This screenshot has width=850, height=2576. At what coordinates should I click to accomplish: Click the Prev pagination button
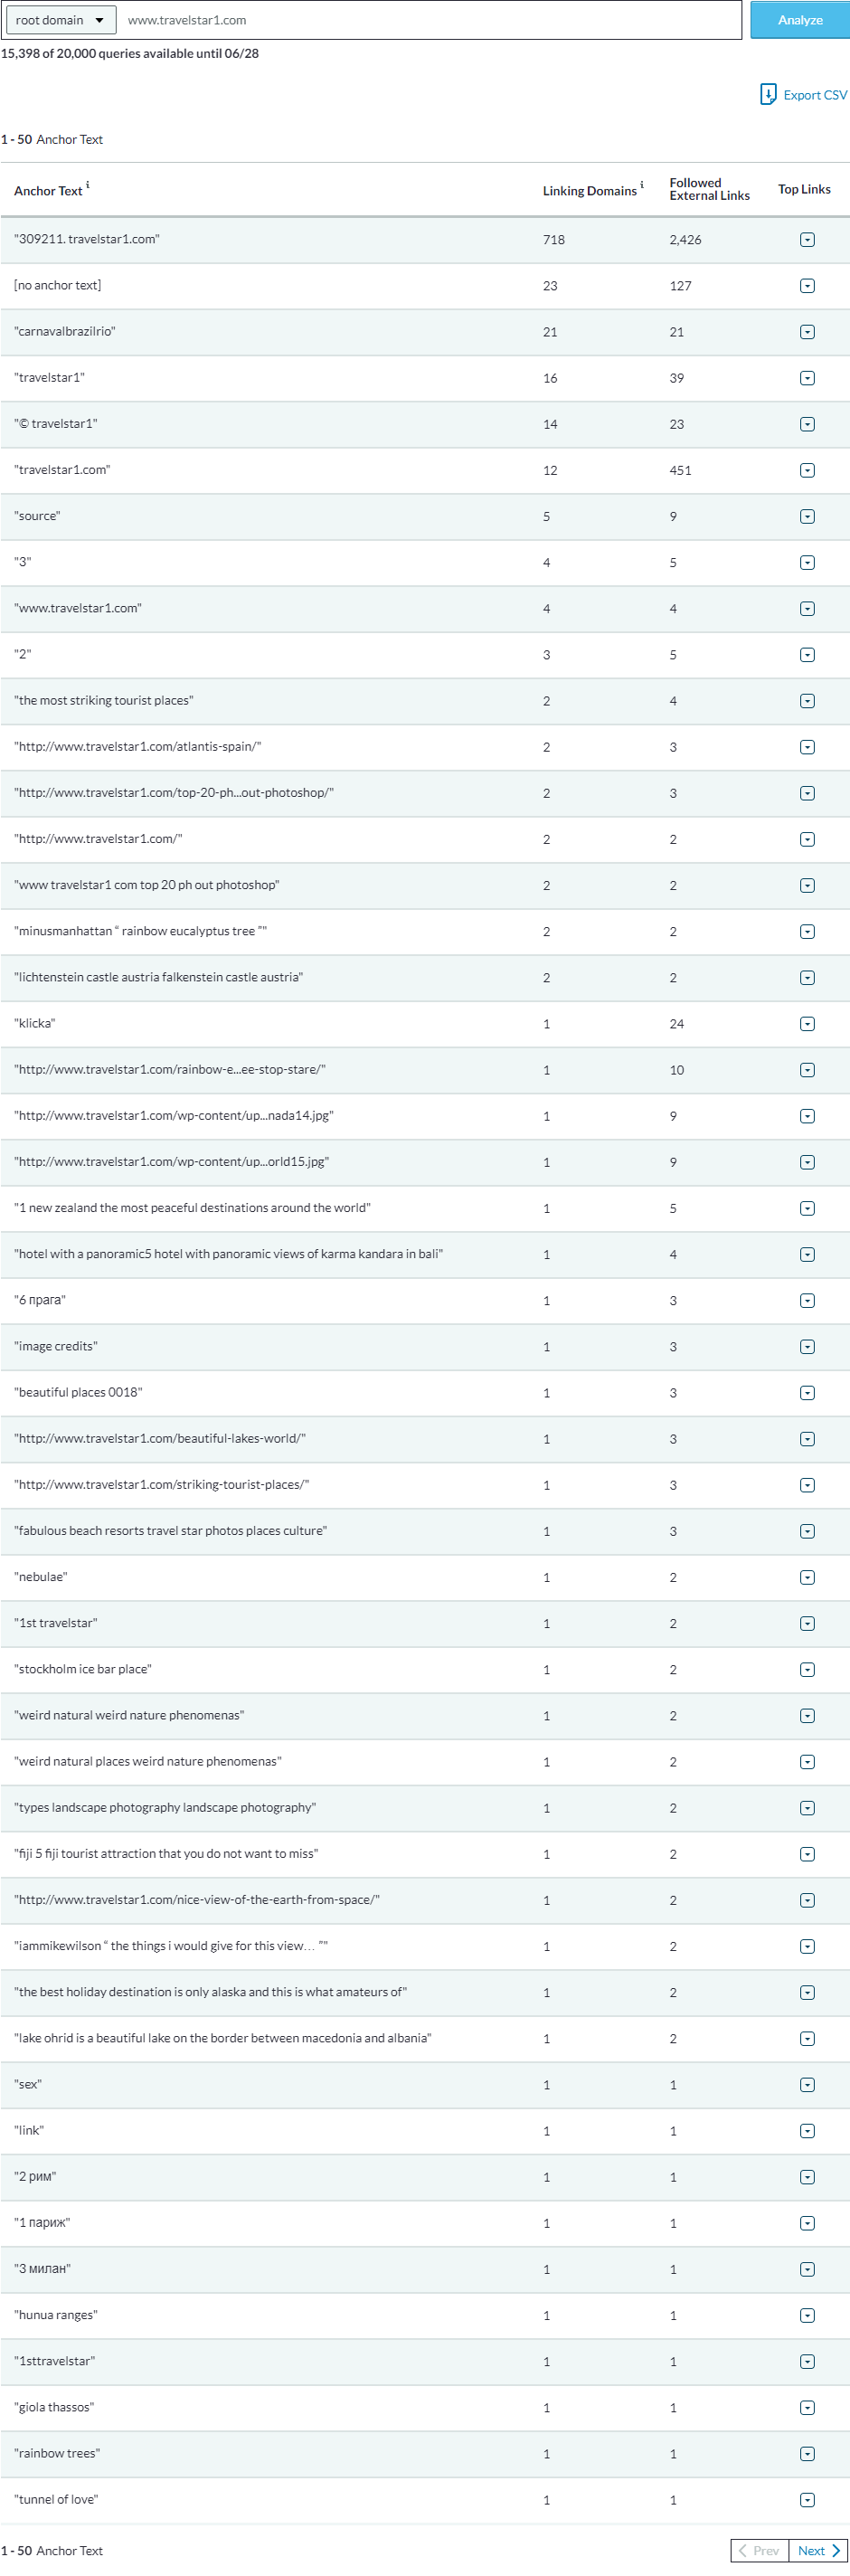pos(759,2550)
